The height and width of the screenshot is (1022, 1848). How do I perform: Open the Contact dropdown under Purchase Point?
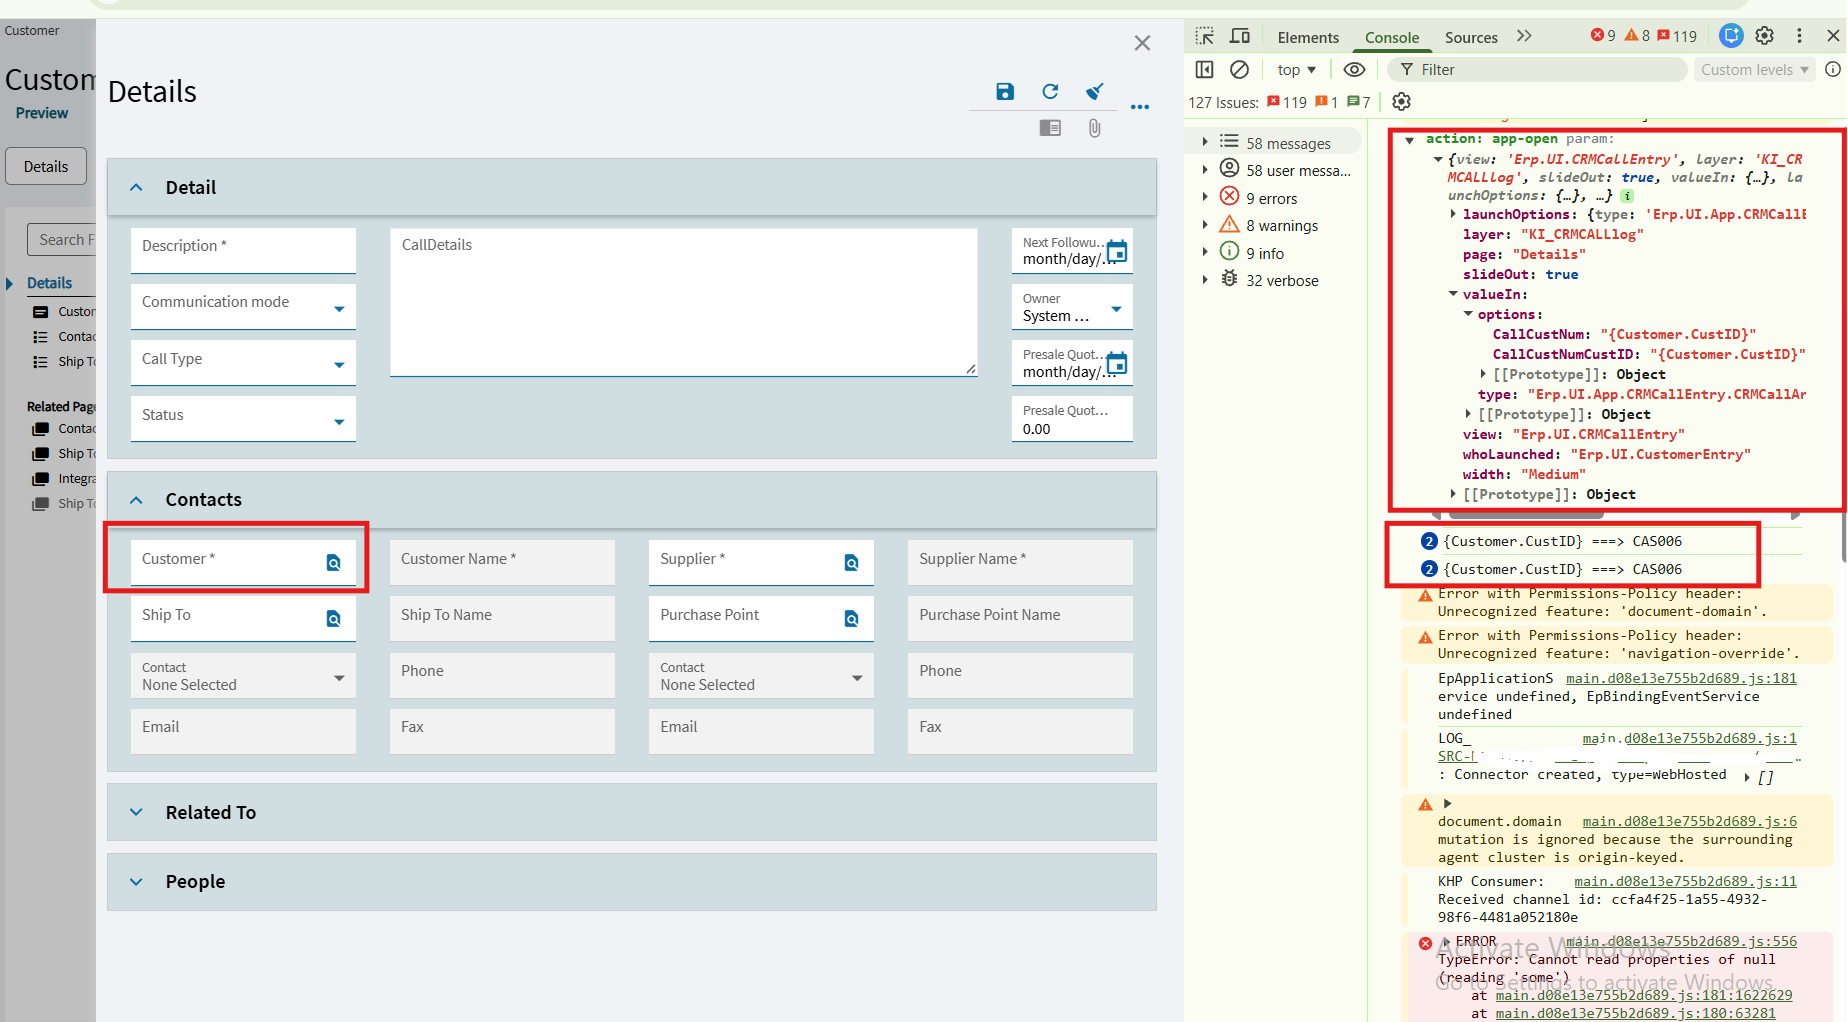pos(761,676)
